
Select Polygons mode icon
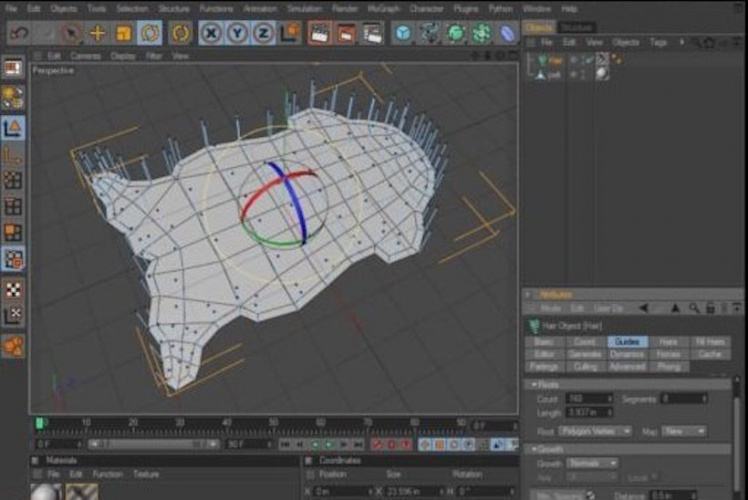click(13, 232)
